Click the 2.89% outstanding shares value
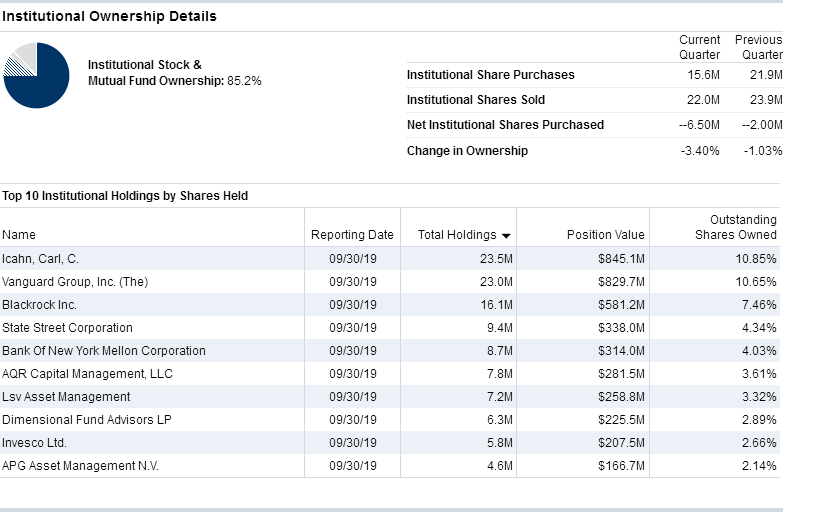820x514 pixels. point(759,420)
